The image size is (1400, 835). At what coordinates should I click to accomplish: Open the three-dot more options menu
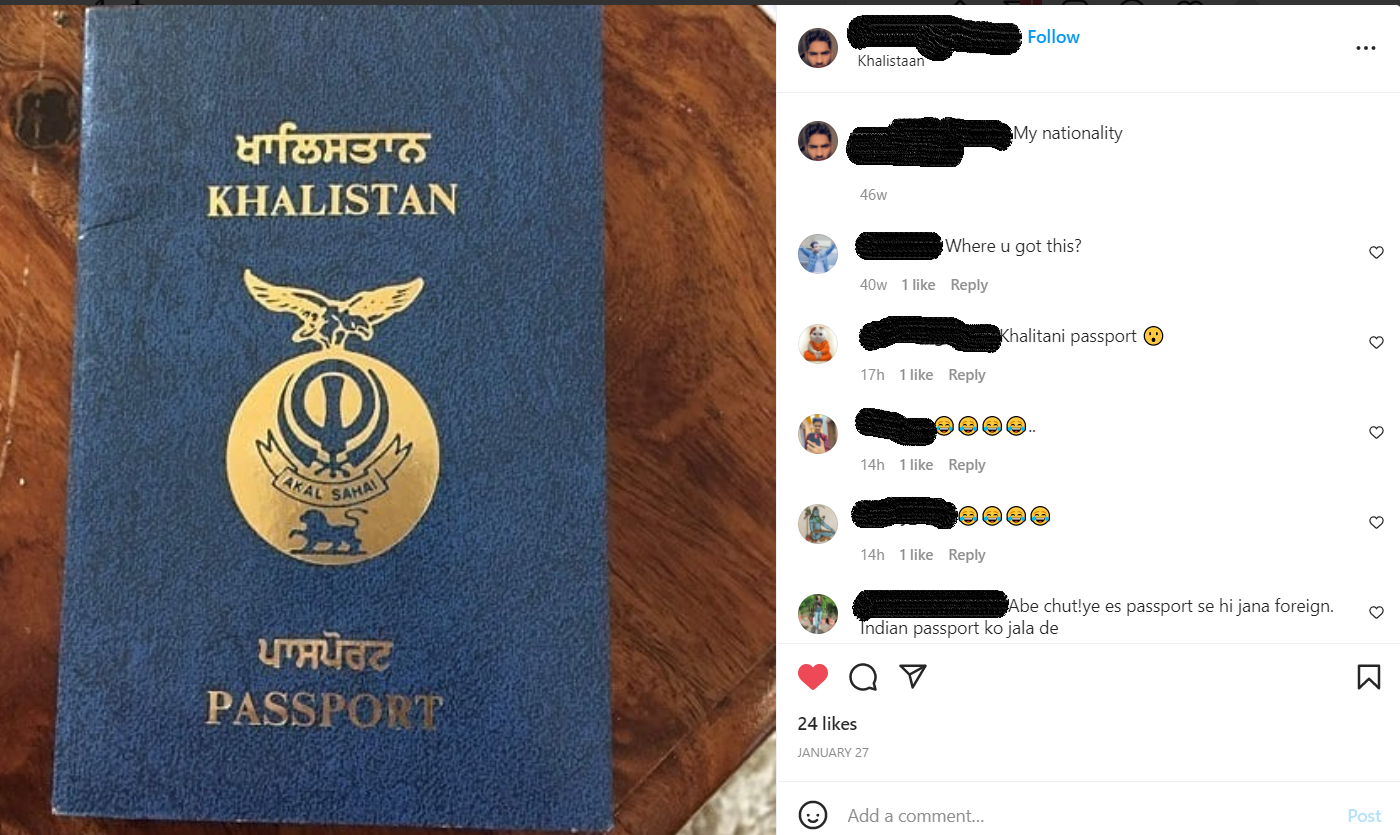(1366, 48)
